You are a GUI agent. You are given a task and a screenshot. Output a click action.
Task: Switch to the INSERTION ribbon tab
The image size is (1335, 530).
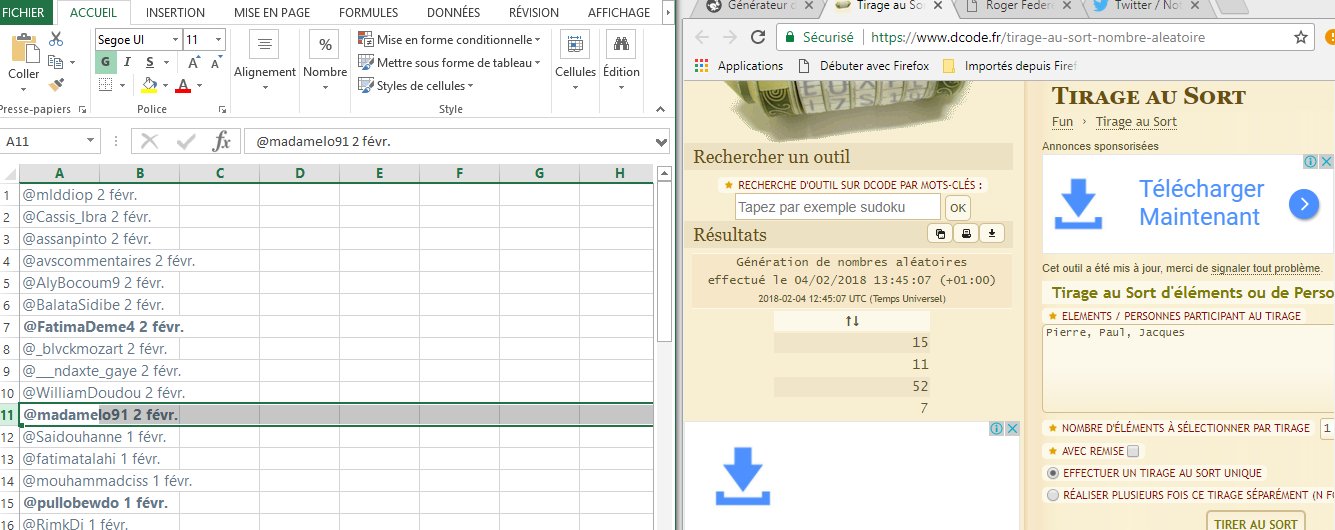tap(175, 13)
